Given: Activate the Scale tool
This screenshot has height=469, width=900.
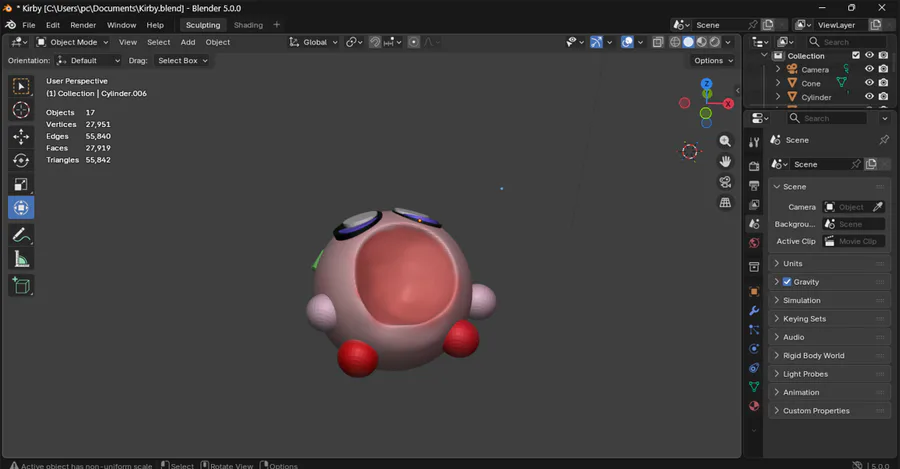Looking at the screenshot, I should [x=21, y=184].
